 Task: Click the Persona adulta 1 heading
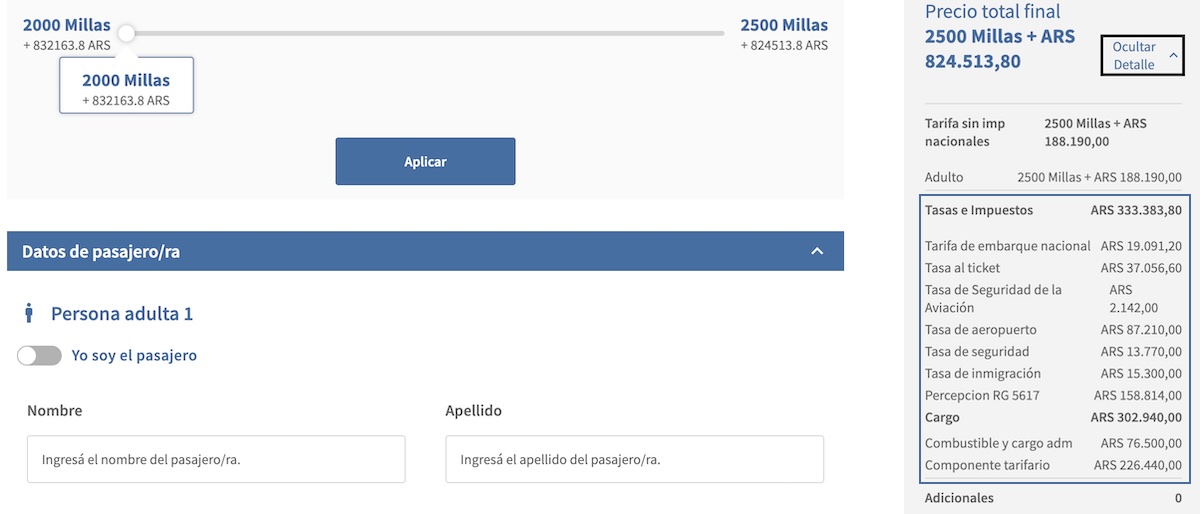pyautogui.click(x=122, y=314)
